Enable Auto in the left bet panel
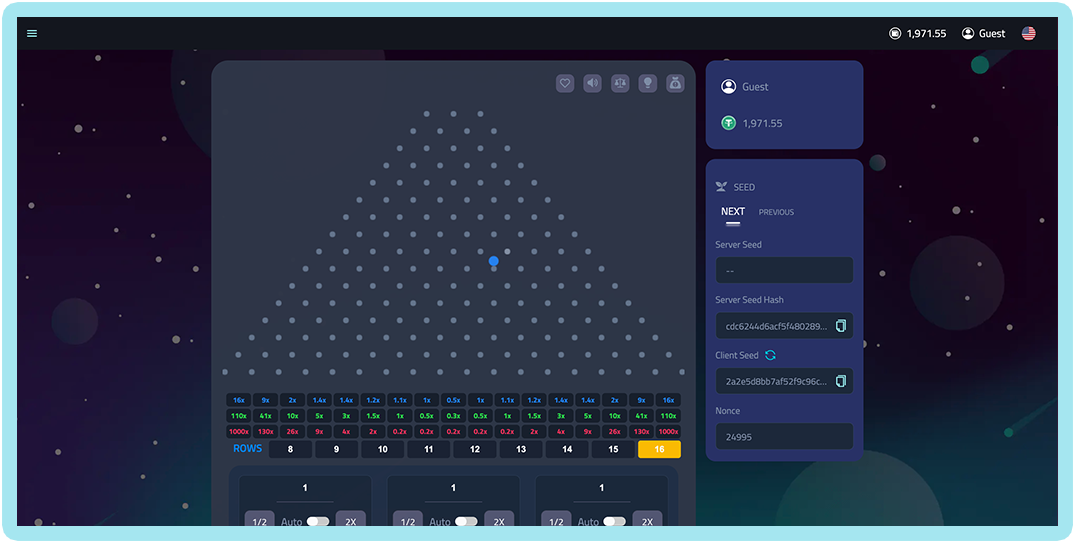Image resolution: width=1075 pixels, height=543 pixels. pos(318,522)
